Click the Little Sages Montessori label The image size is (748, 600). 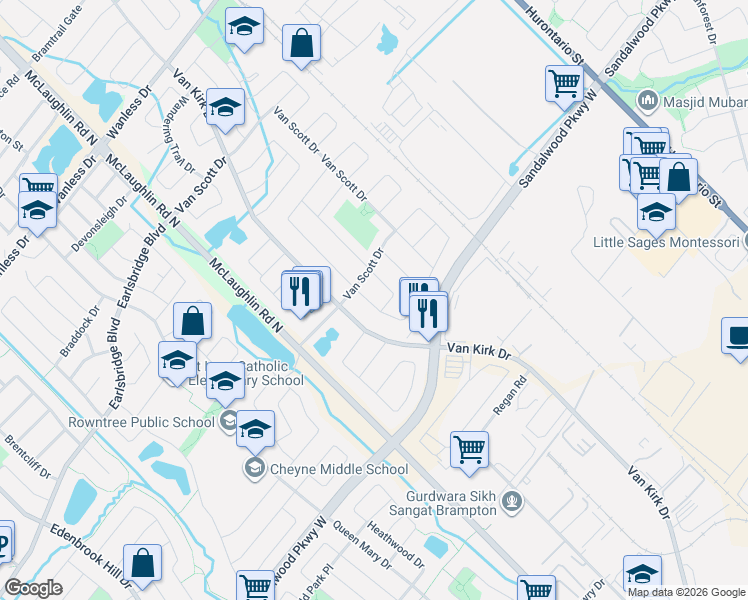pos(666,242)
